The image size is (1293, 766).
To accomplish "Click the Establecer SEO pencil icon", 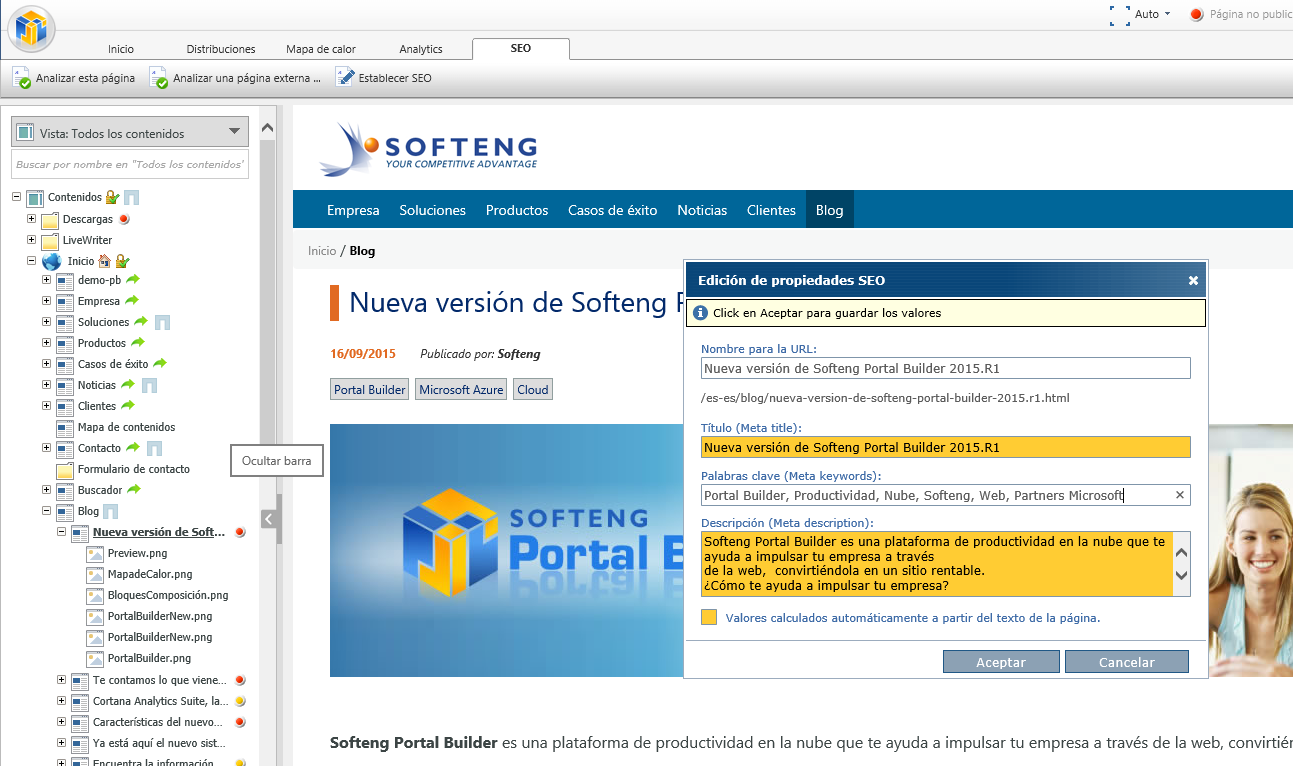I will [x=345, y=77].
